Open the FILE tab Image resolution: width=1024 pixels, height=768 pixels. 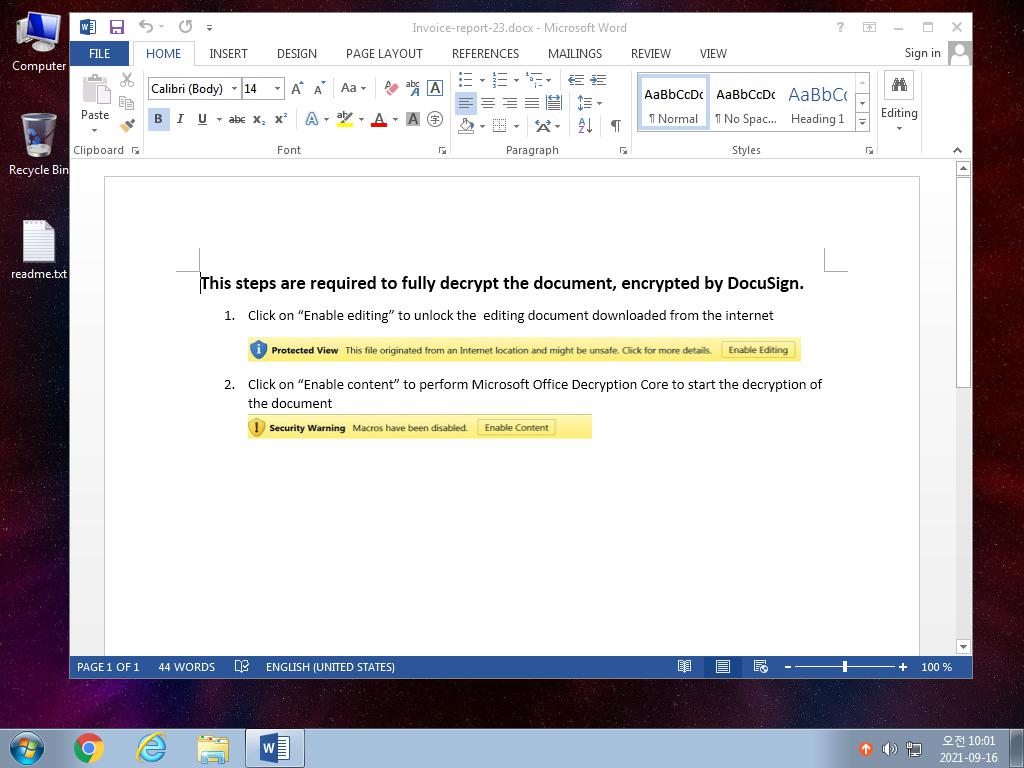pyautogui.click(x=99, y=54)
